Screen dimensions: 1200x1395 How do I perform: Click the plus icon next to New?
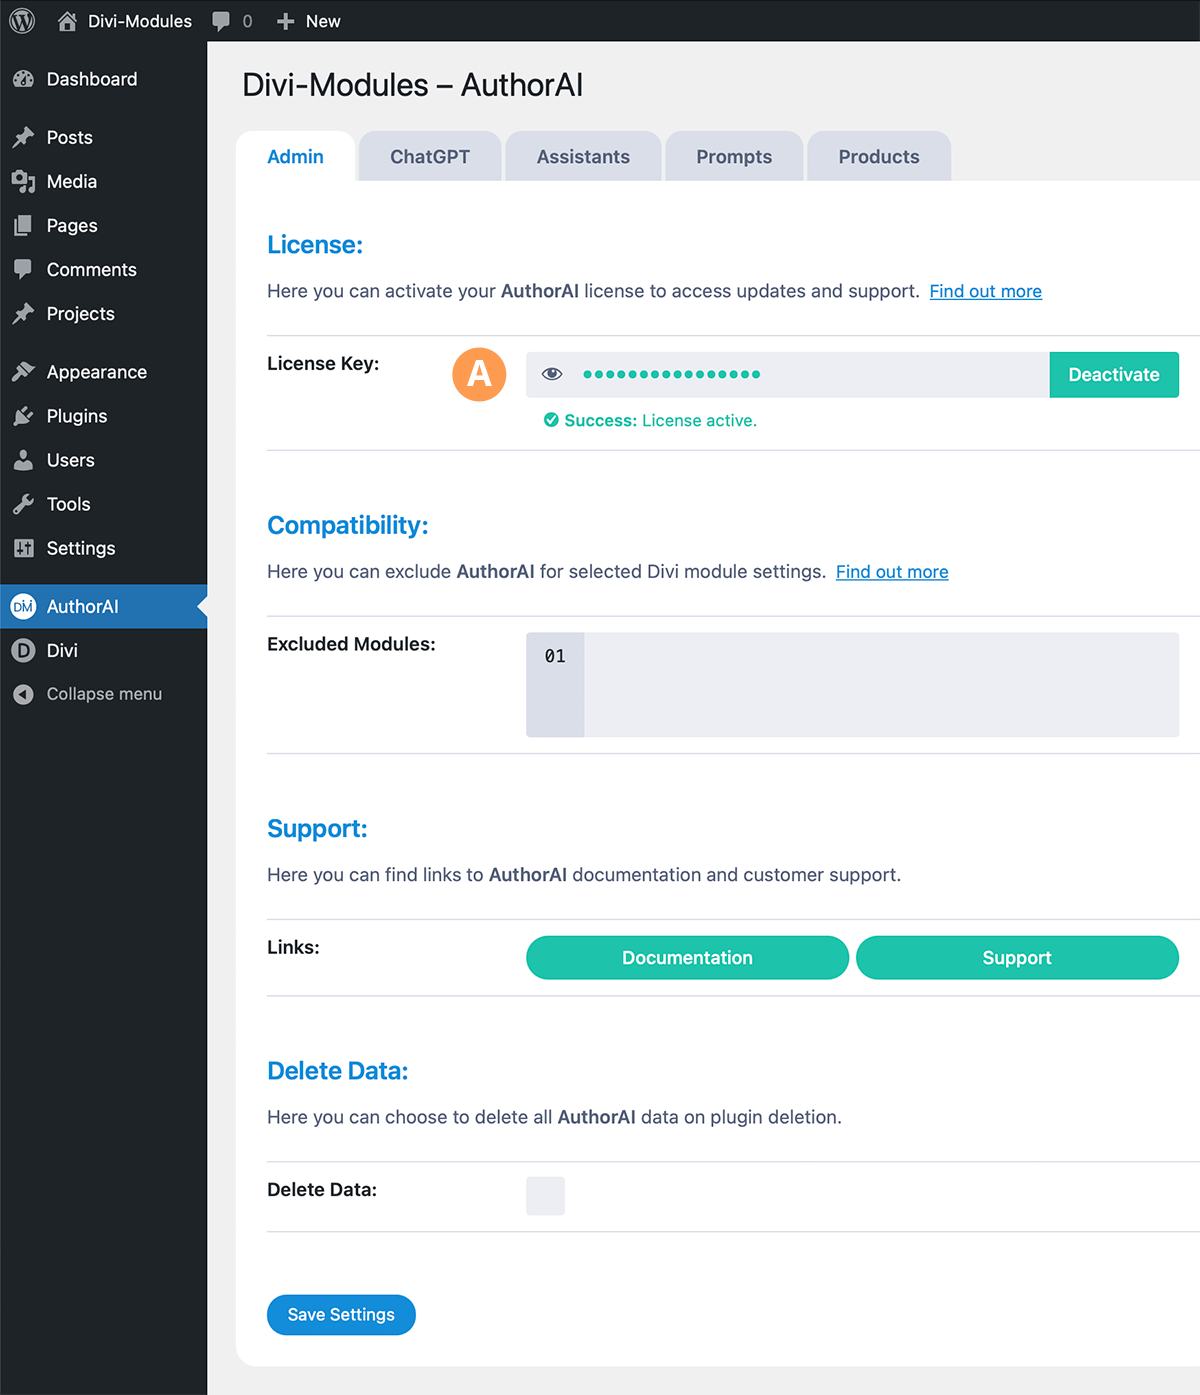285,21
